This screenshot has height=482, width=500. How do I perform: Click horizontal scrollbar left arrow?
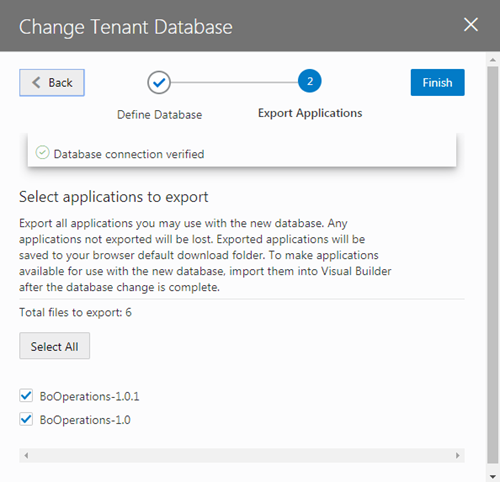[26, 455]
